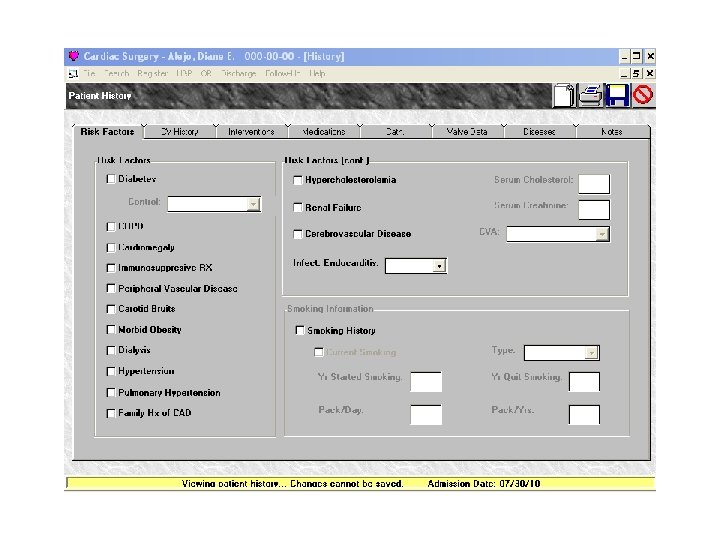This screenshot has height=540, width=720.
Task: Open the smoking Type dropdown
Action: point(592,353)
